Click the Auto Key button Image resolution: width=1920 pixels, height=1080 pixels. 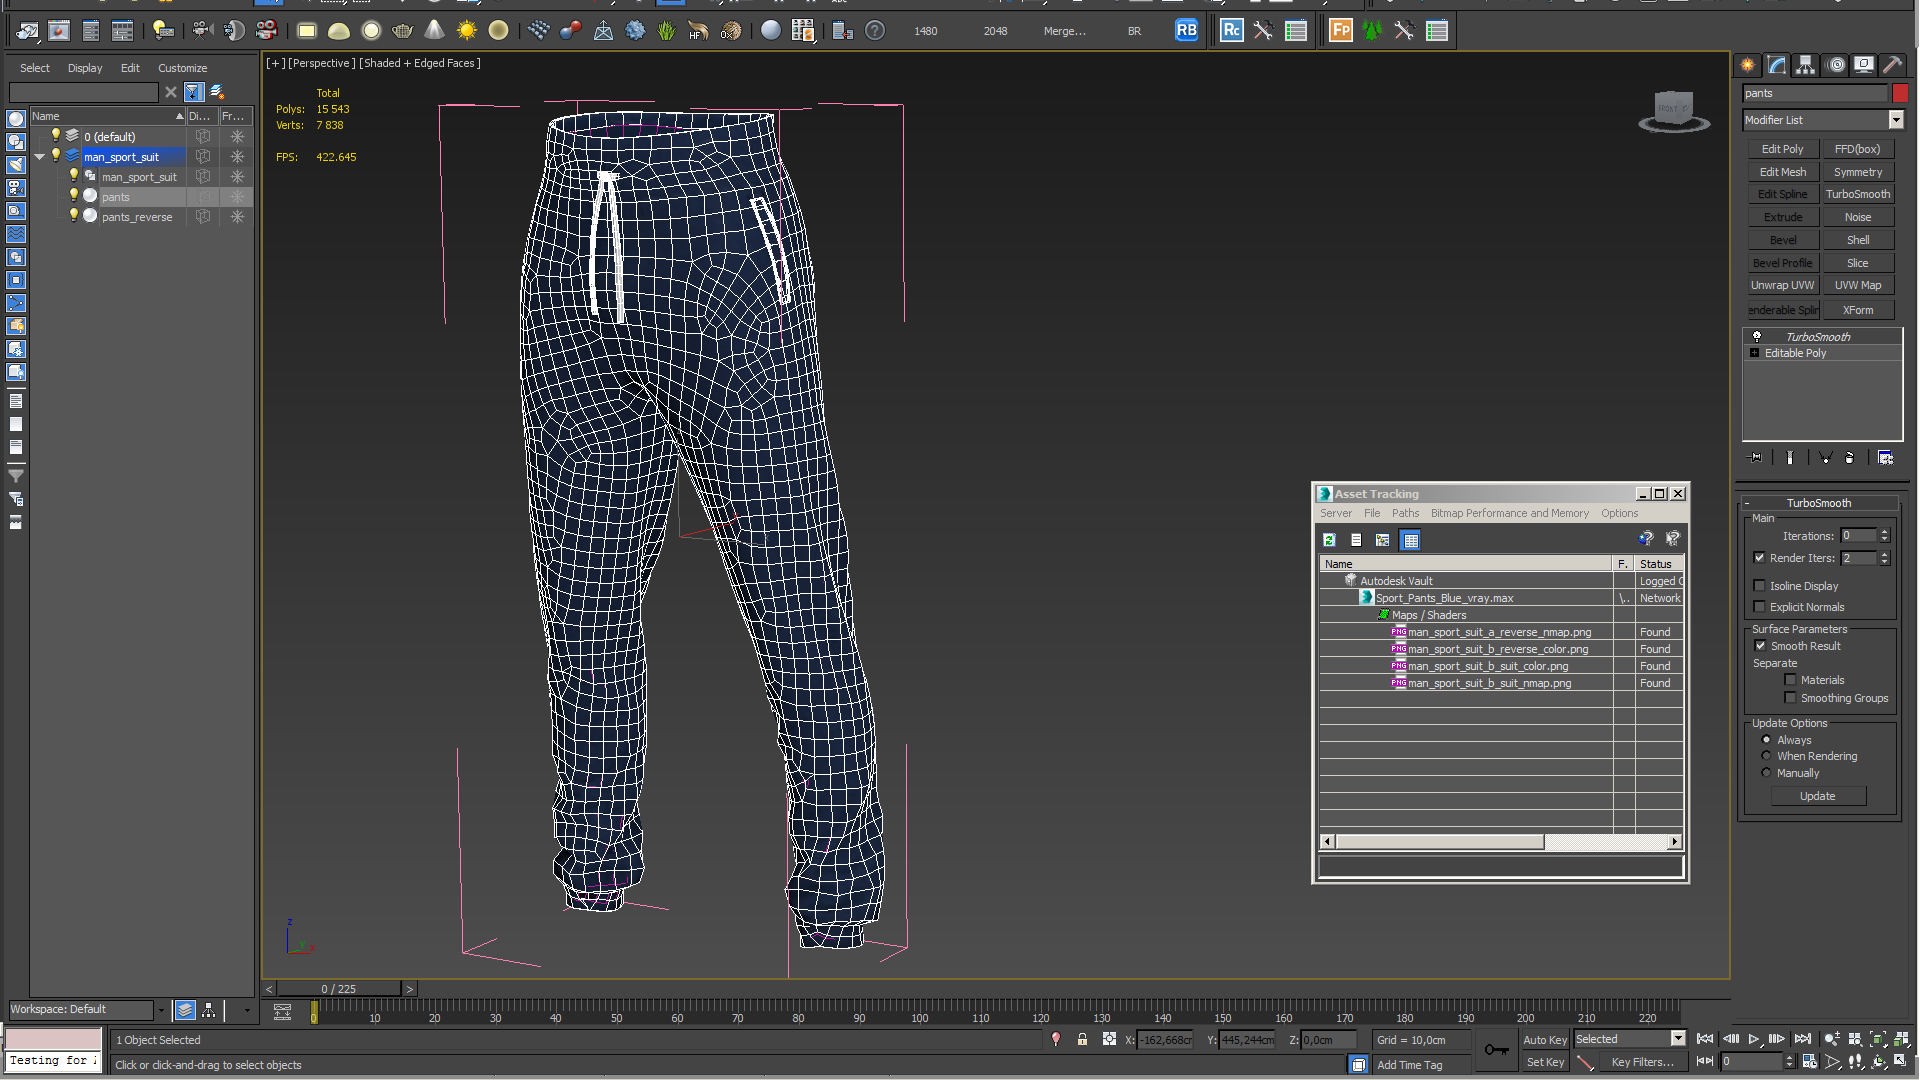click(x=1545, y=1040)
